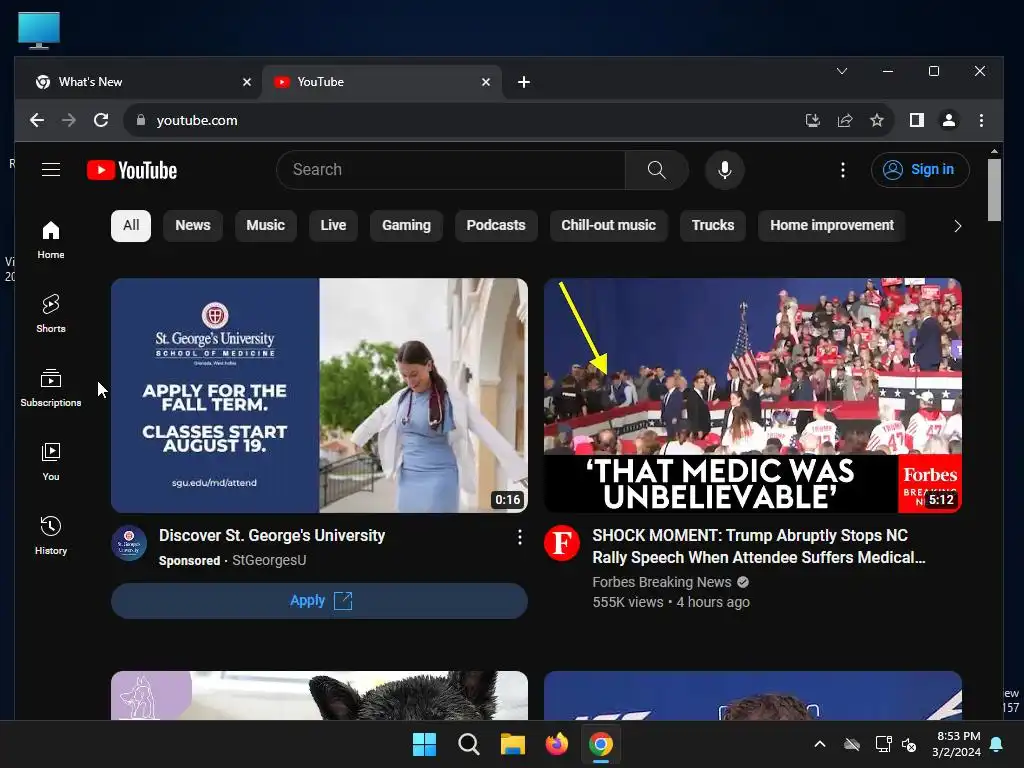Show hidden system tray icons
The width and height of the screenshot is (1024, 768).
point(820,744)
